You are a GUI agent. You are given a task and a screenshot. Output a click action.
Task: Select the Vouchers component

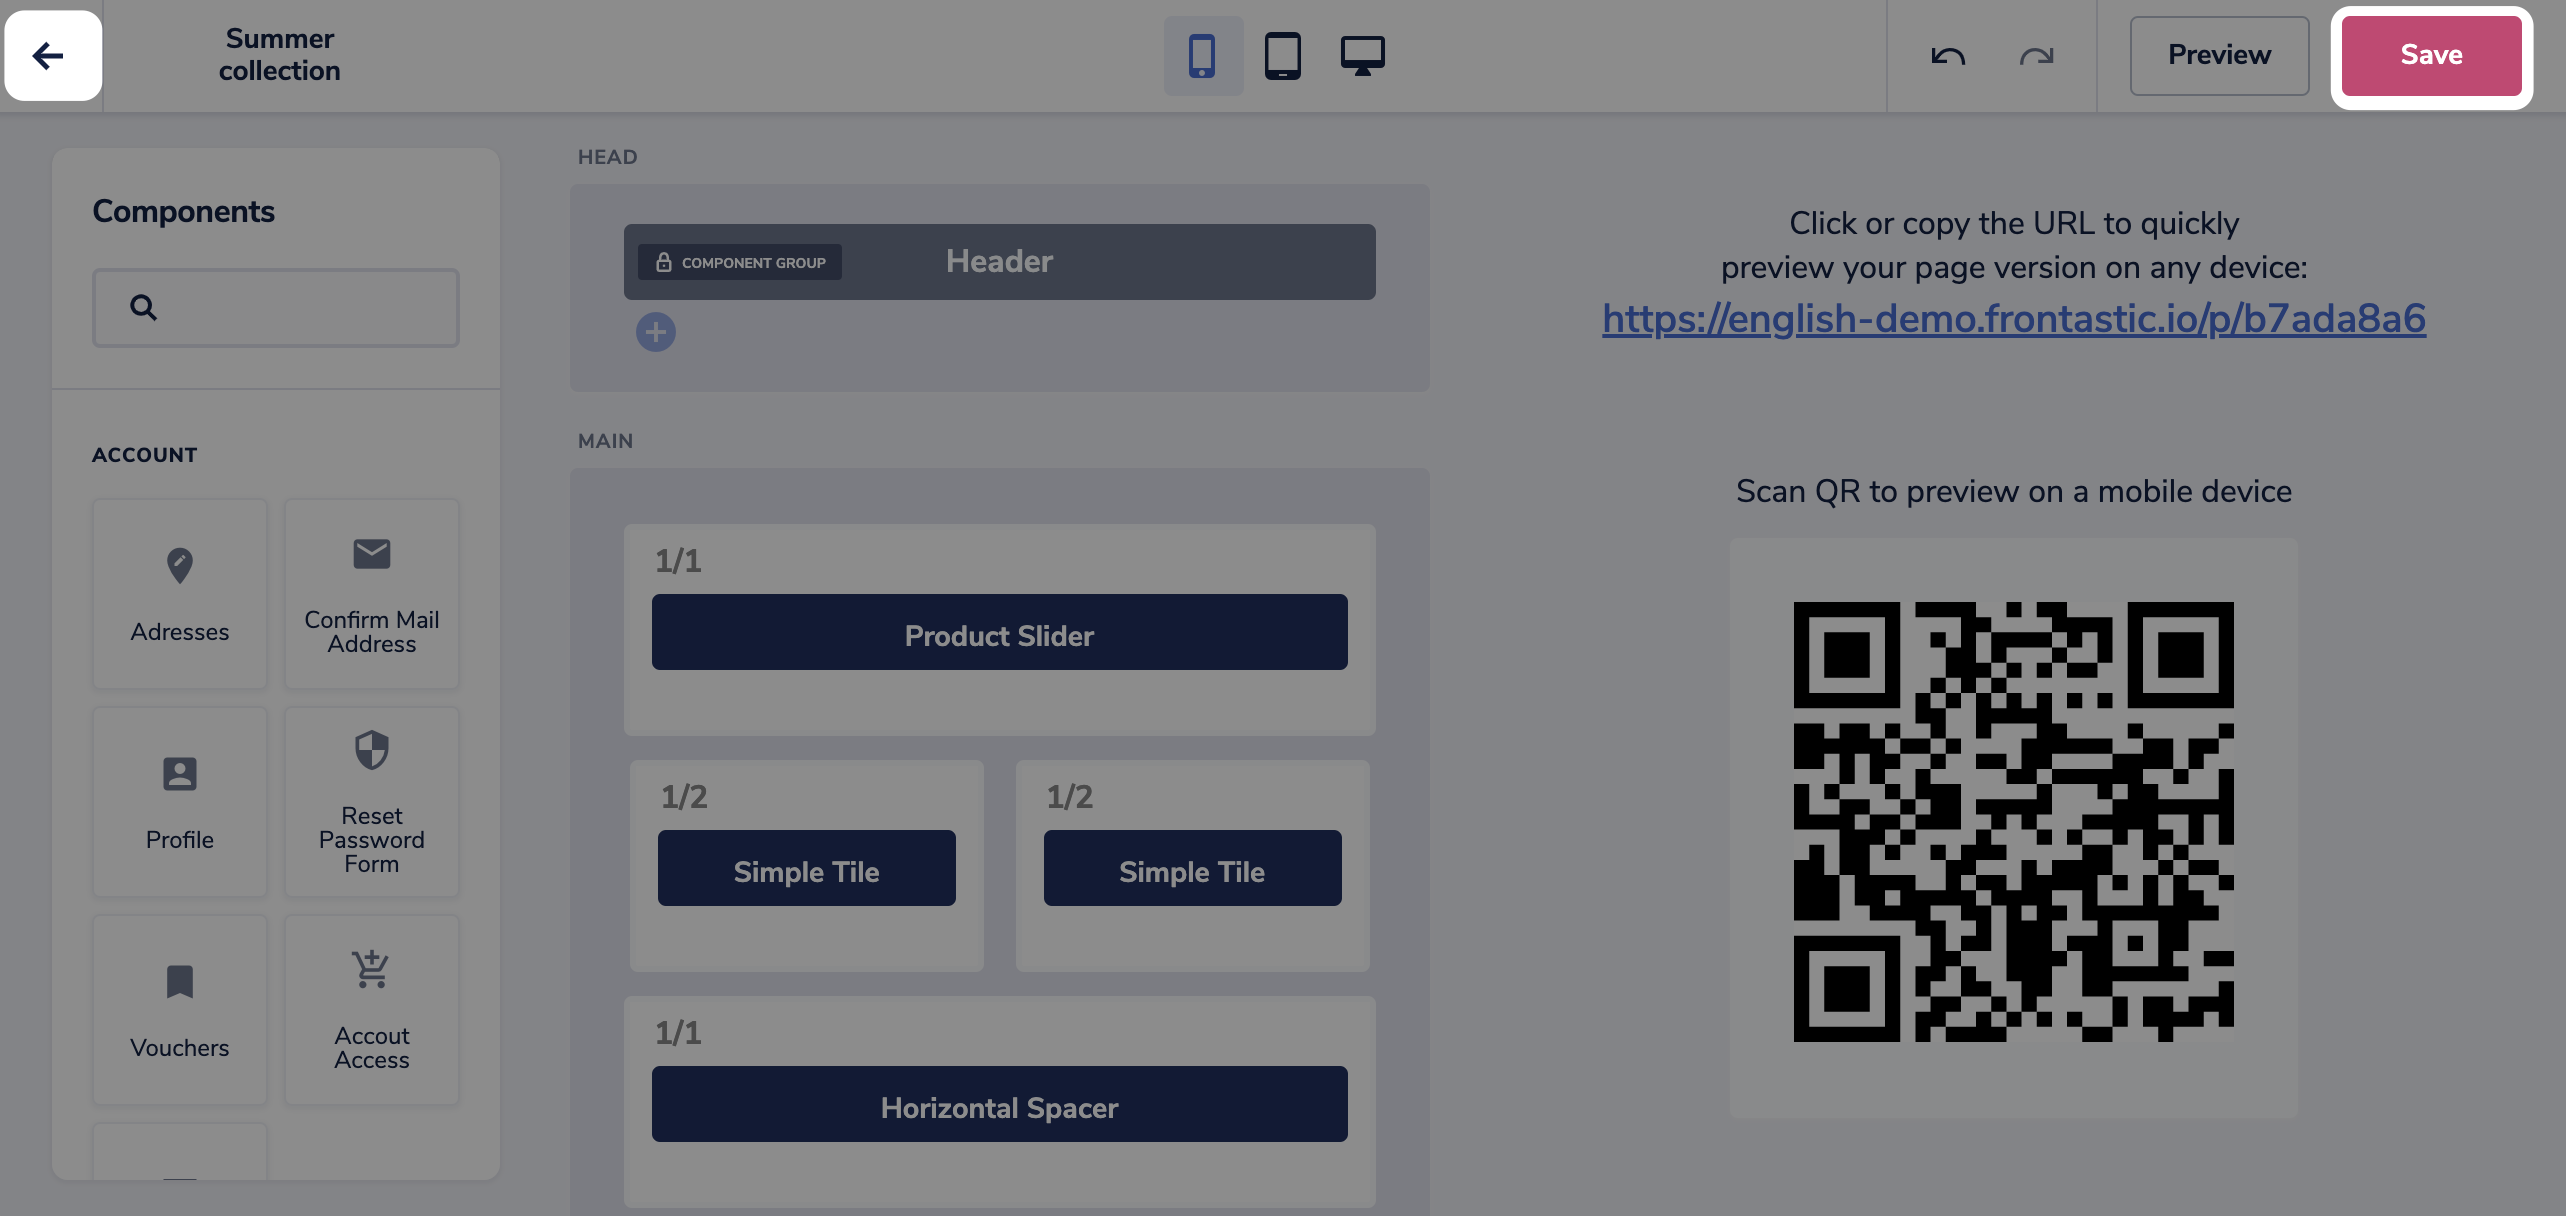pyautogui.click(x=180, y=1010)
